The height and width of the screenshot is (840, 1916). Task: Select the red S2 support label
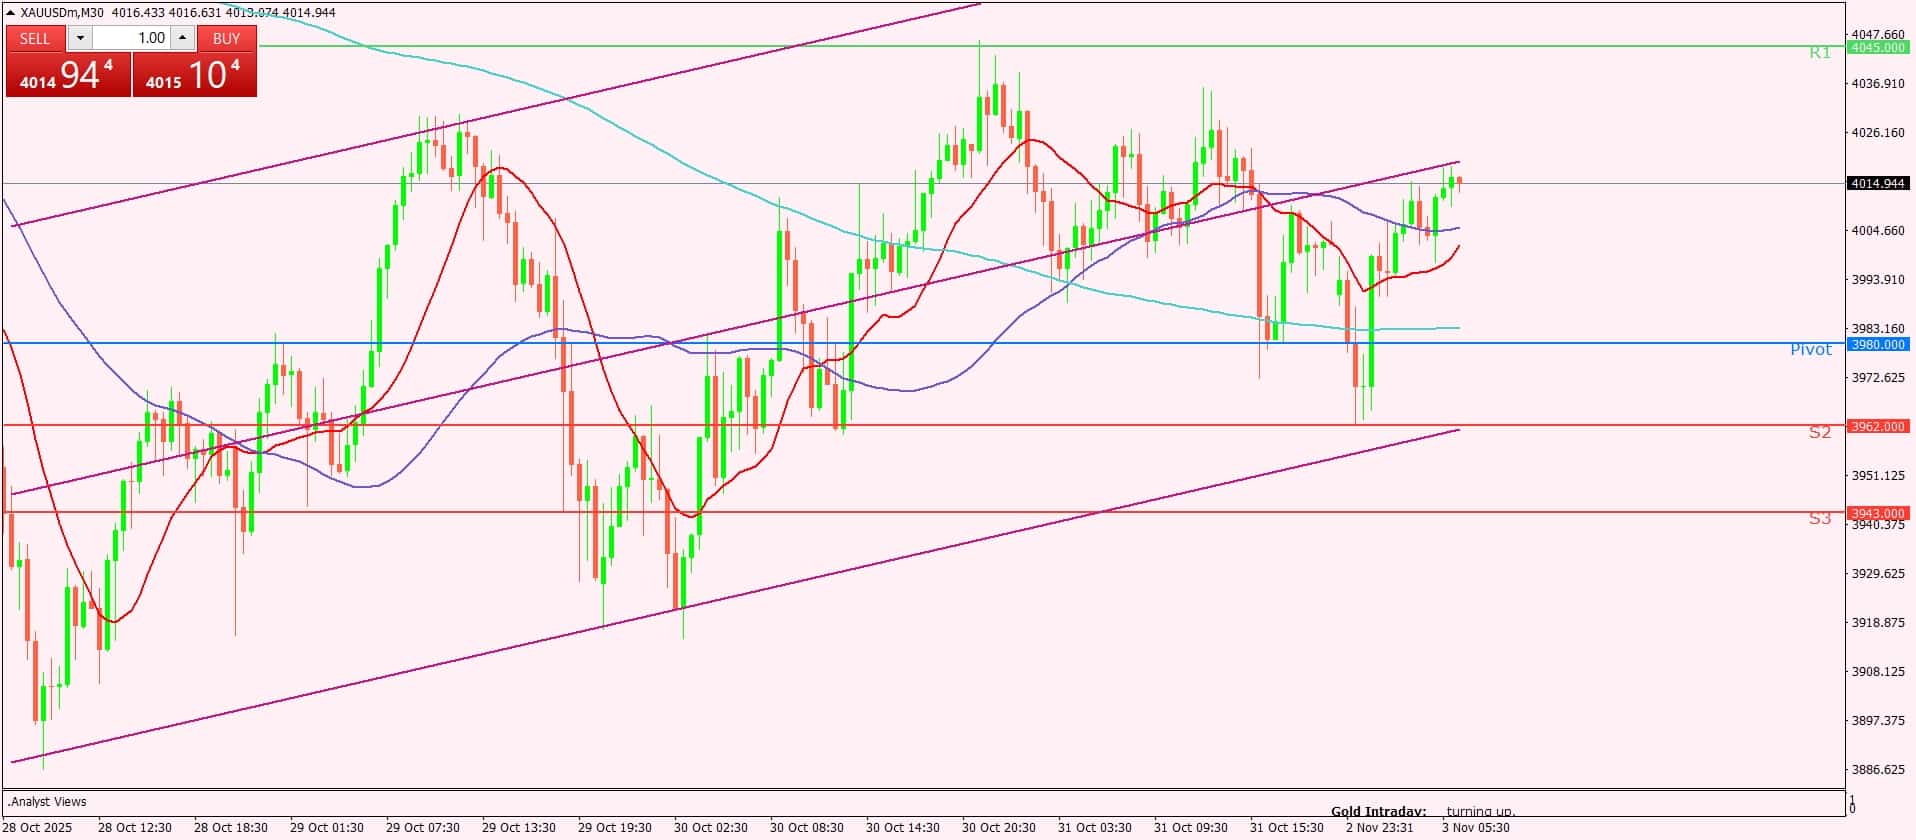click(1820, 432)
